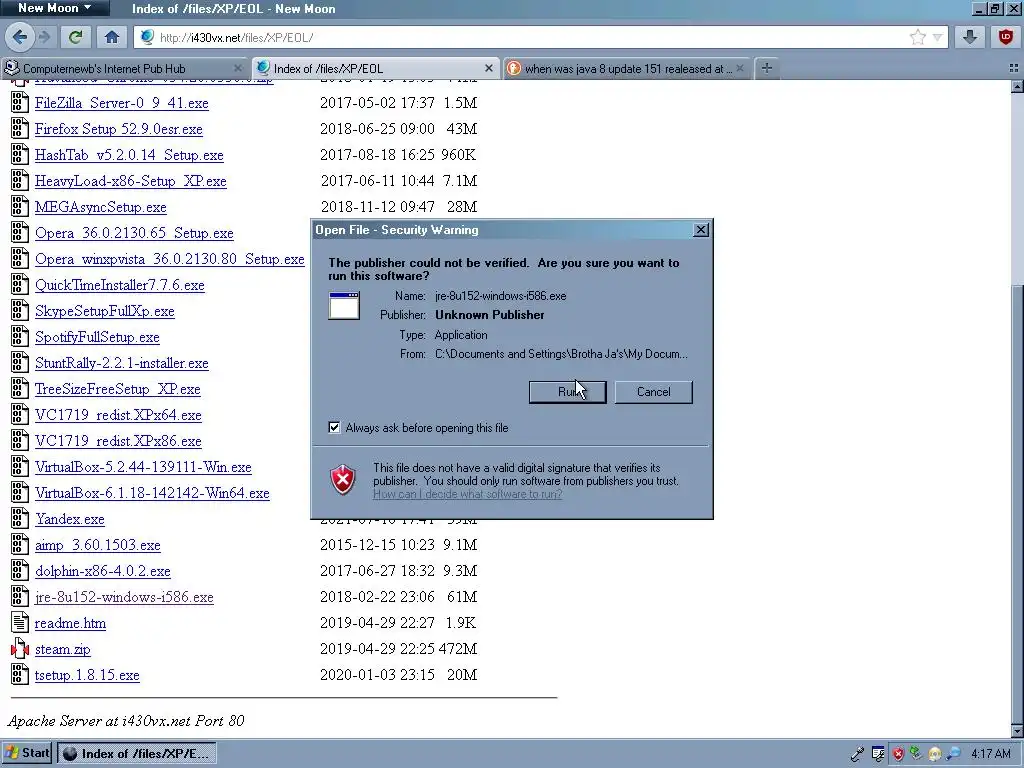The image size is (1024, 768).
Task: Open the HeavyLoad-x86-Setup_XP.exe link
Action: (x=131, y=181)
